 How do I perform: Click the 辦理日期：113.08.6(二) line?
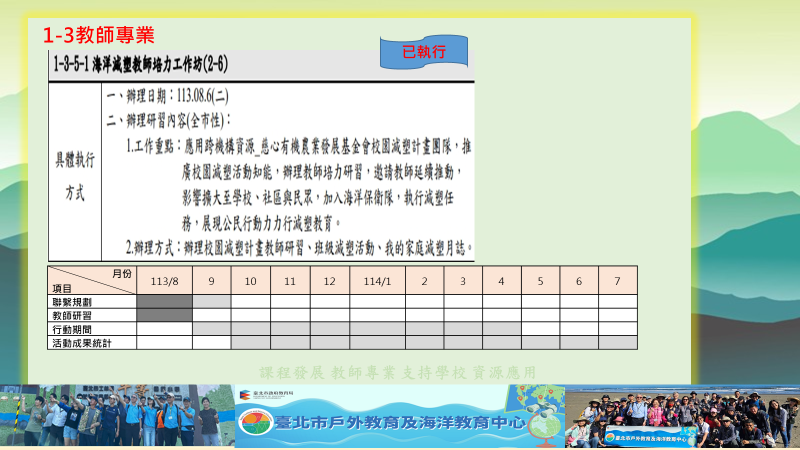(167, 96)
